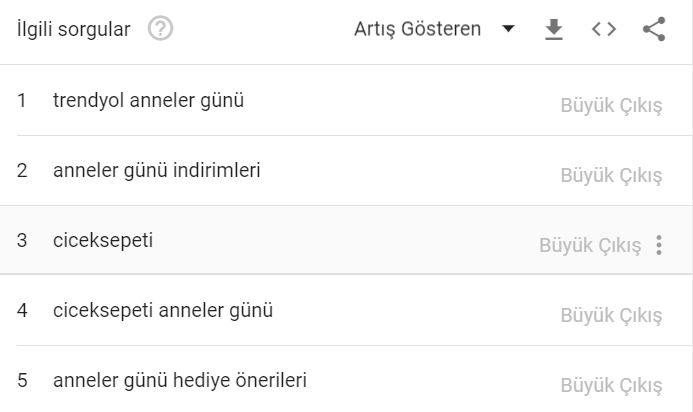The width and height of the screenshot is (693, 412).
Task: Select the ciceksepeti query
Action: click(x=103, y=240)
